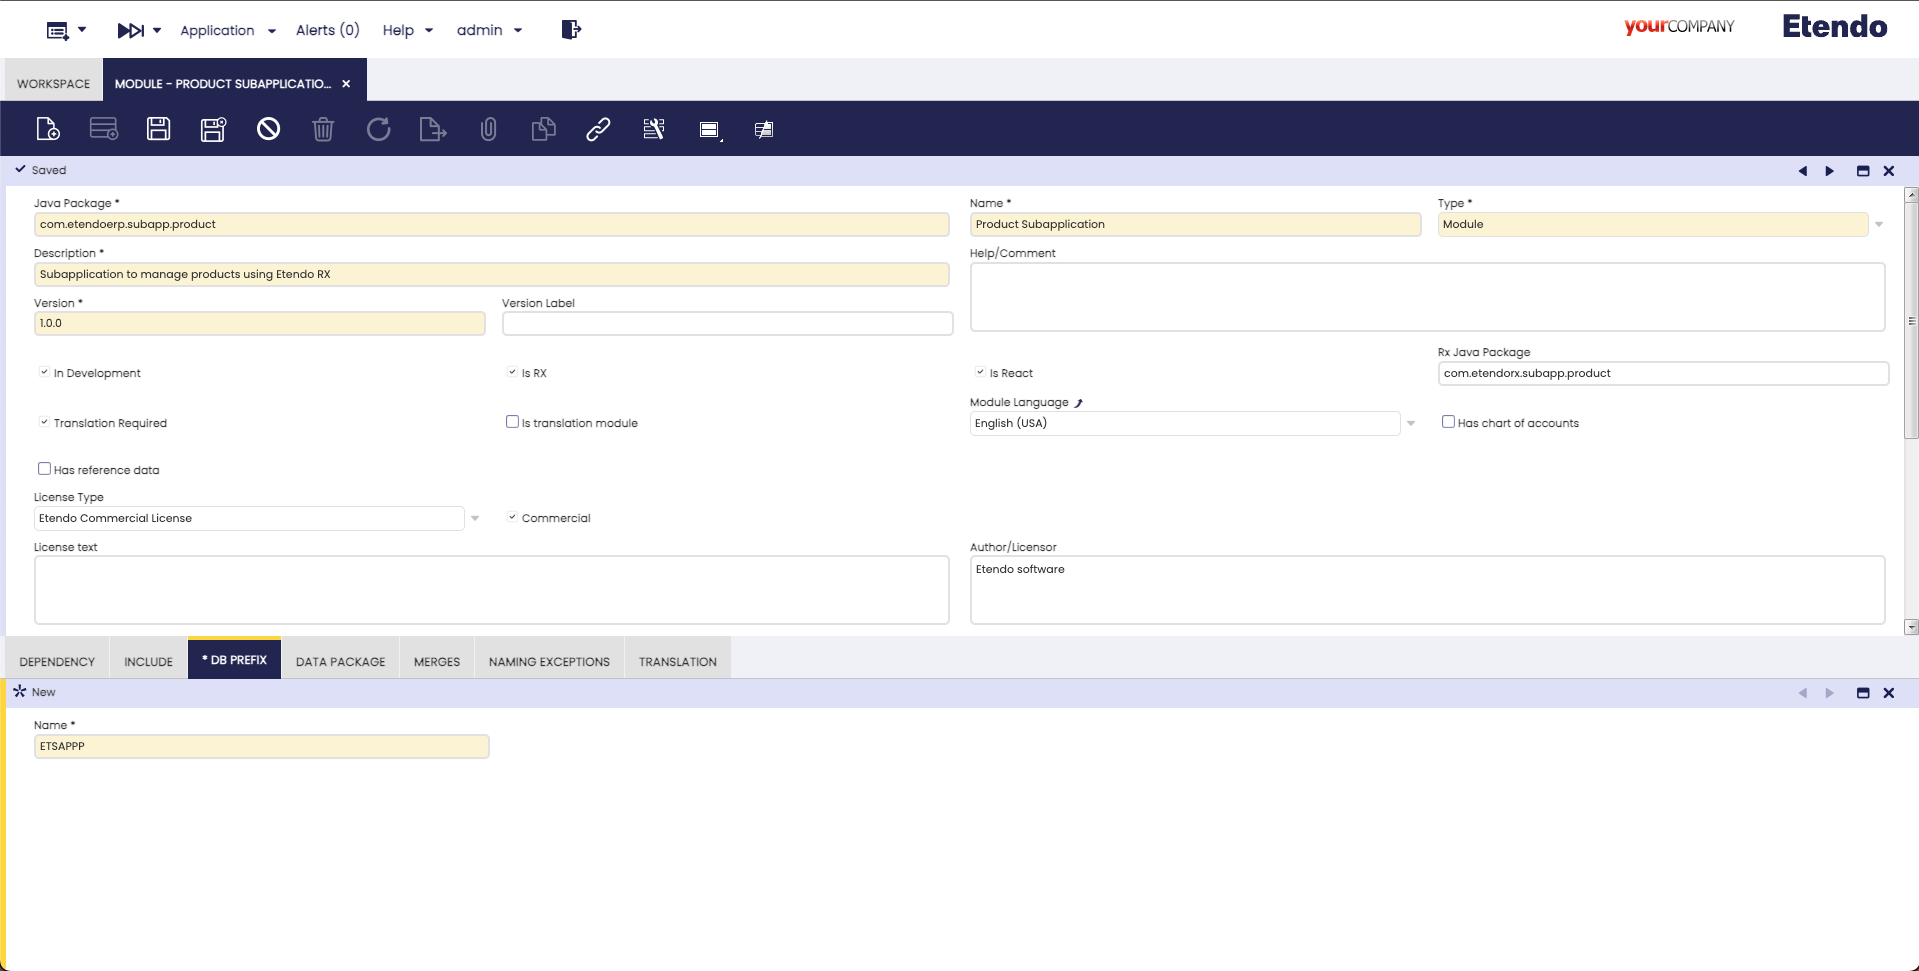Open the Include subtab
The image size is (1919, 971).
148,662
